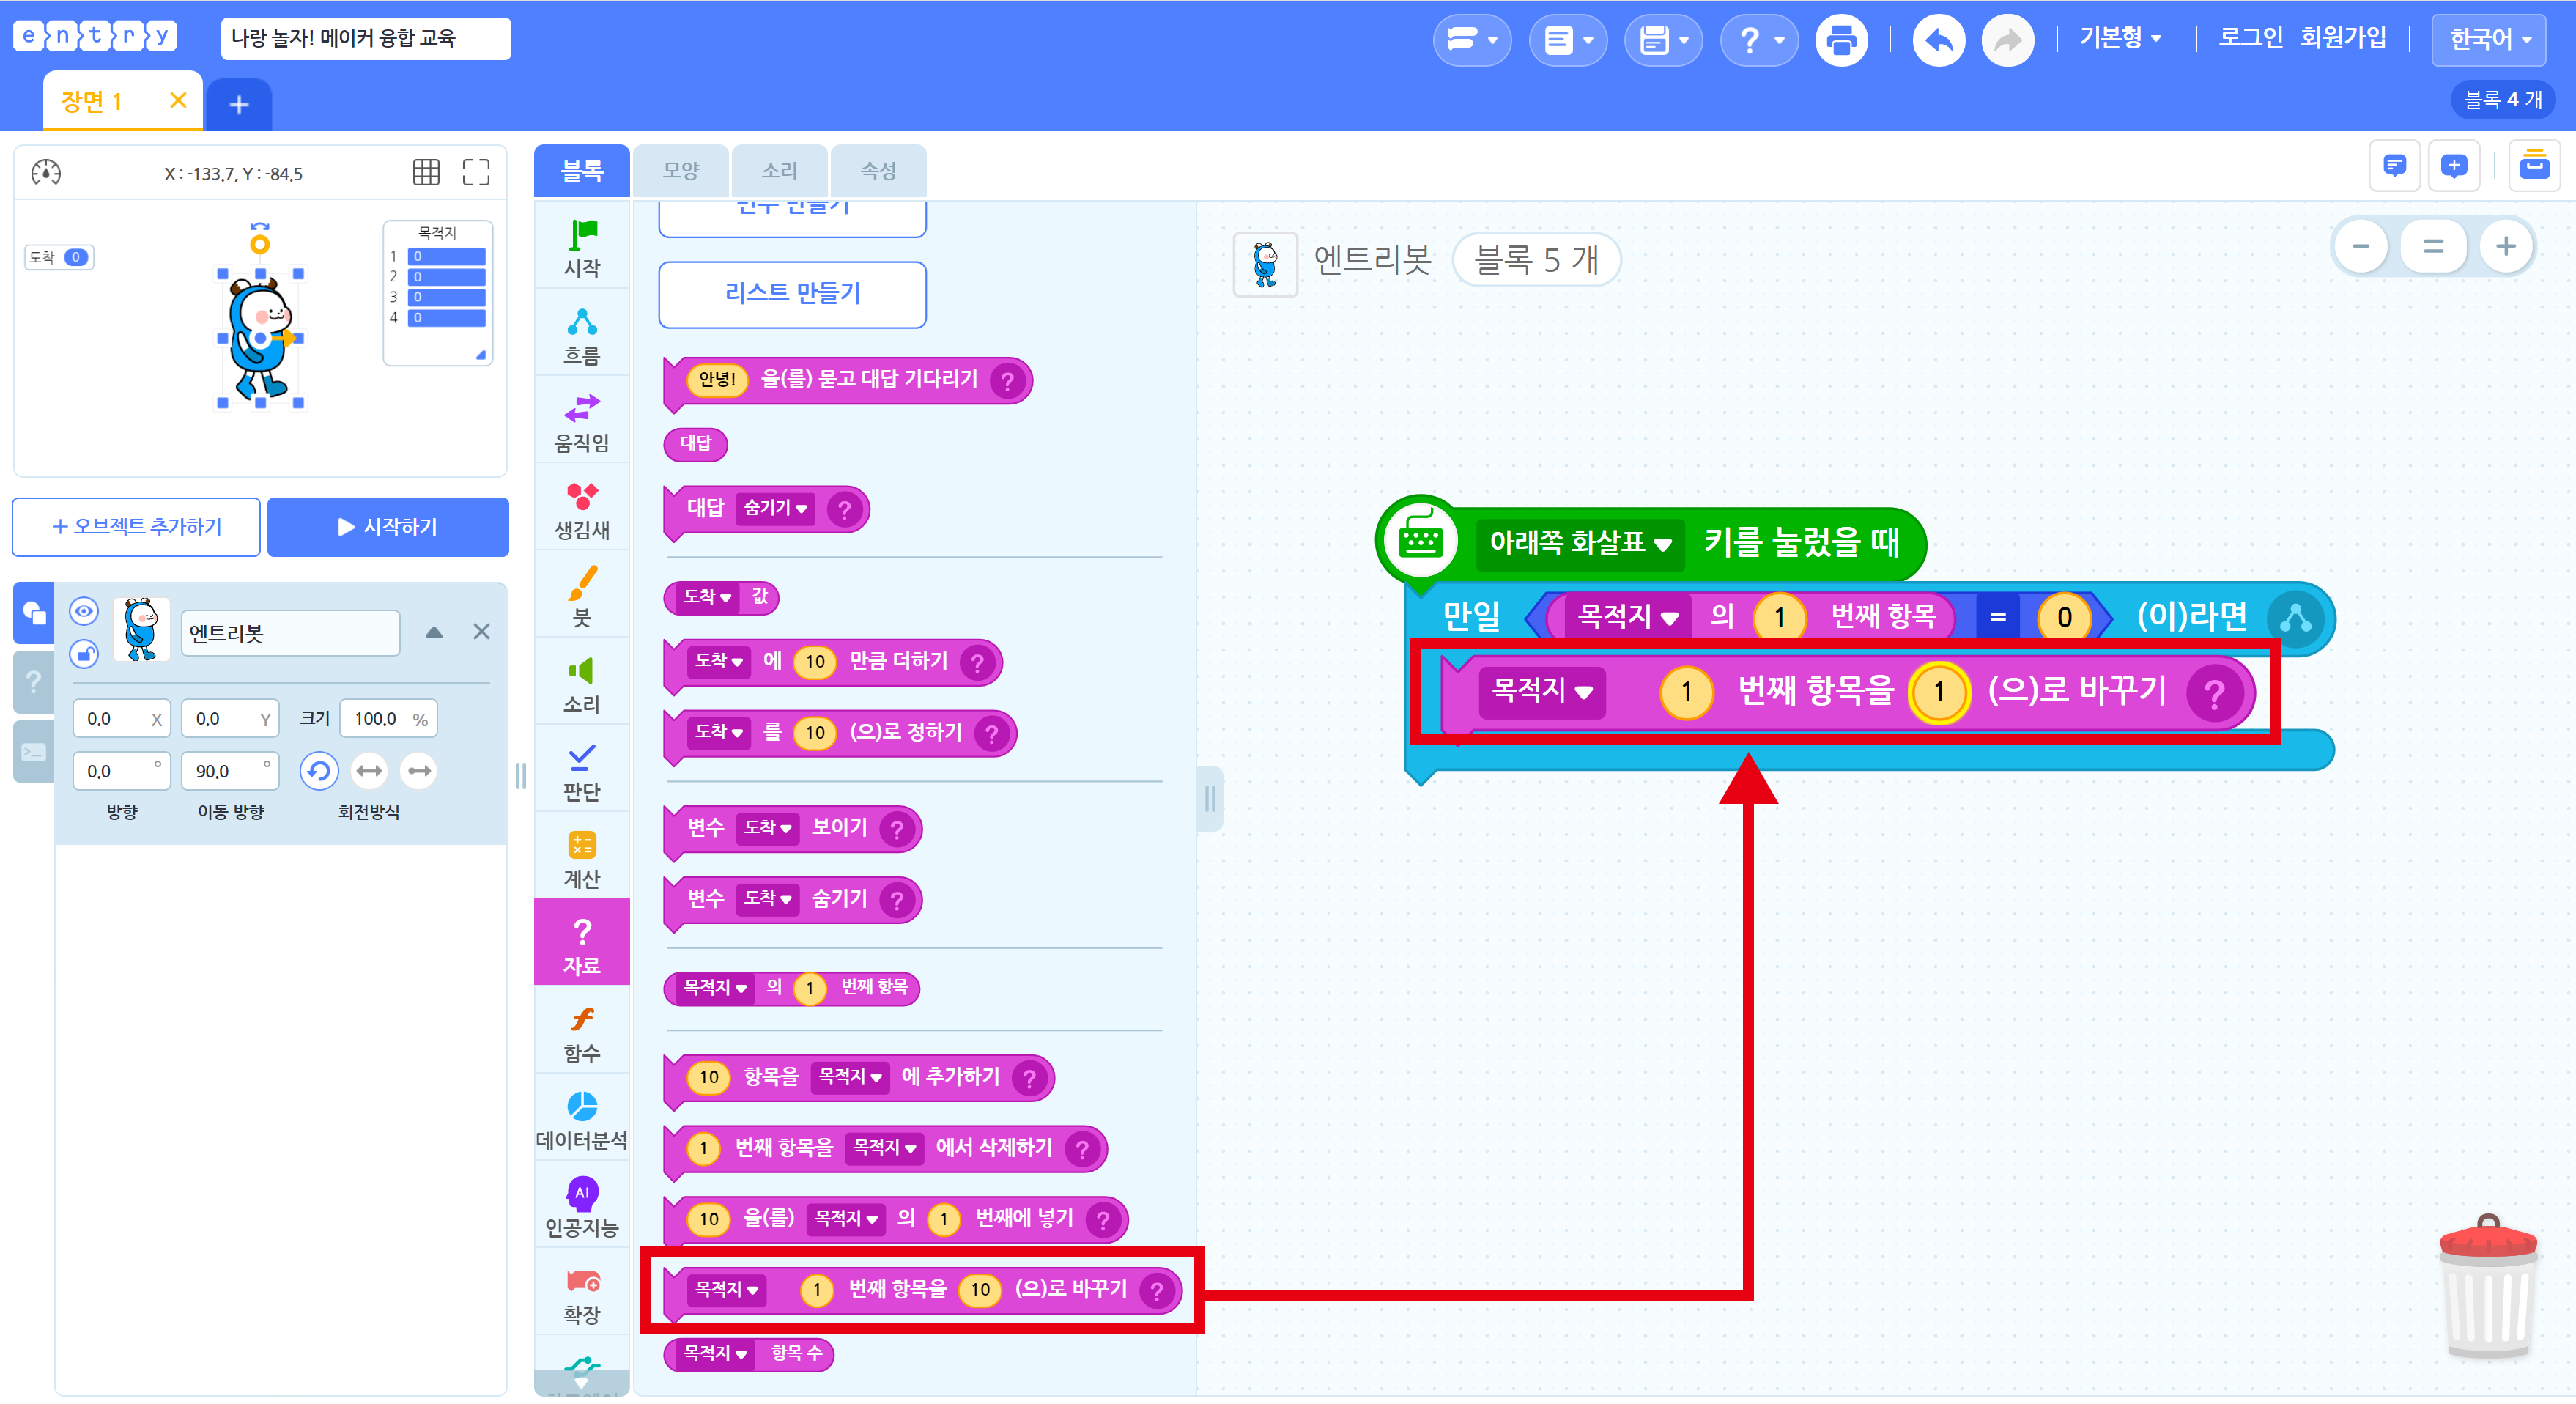
Task: Remove the 엔트리봇 object with X
Action: (x=481, y=632)
